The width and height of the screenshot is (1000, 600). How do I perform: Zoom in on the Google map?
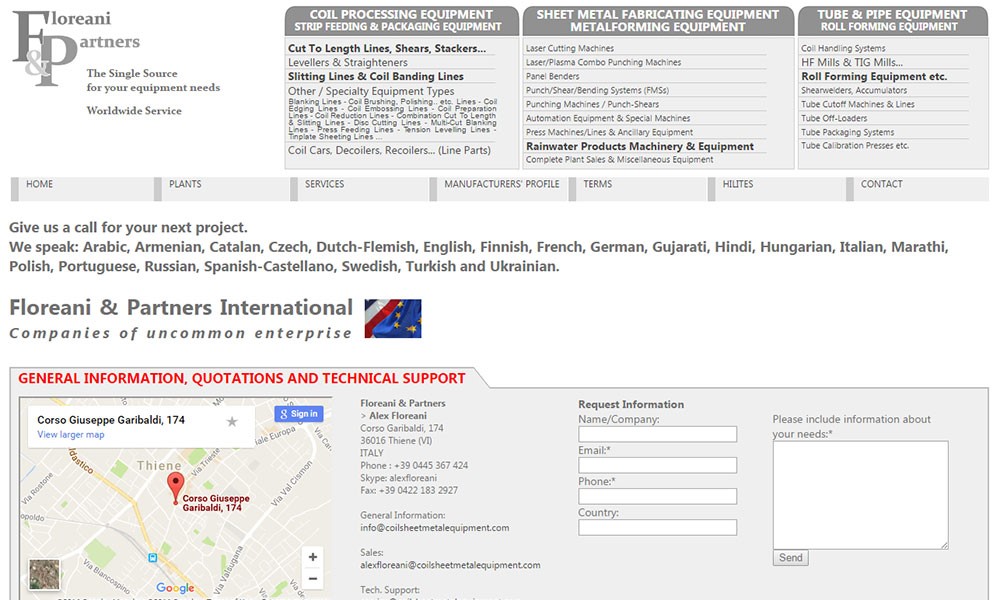tap(312, 557)
